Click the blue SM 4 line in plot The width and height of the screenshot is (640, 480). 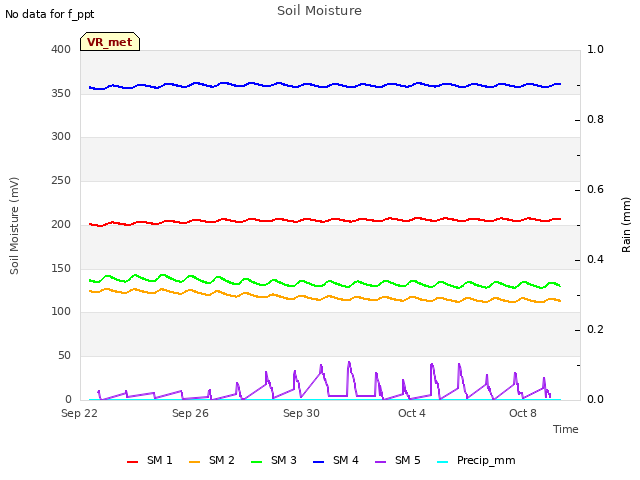[x=325, y=87]
